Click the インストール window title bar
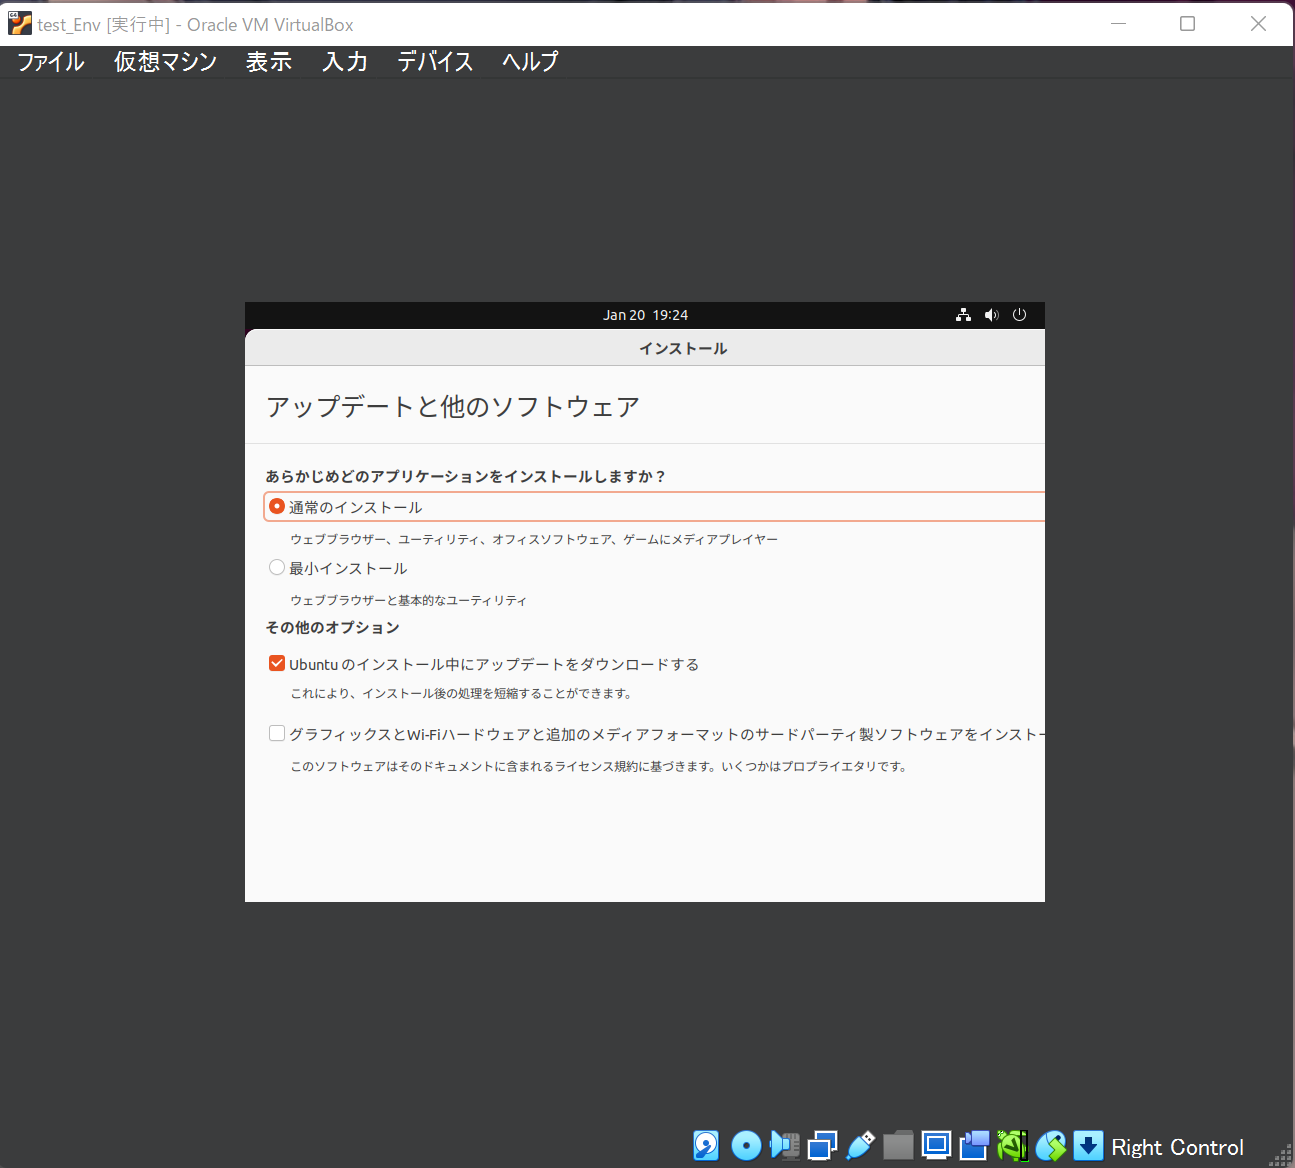 pos(645,348)
